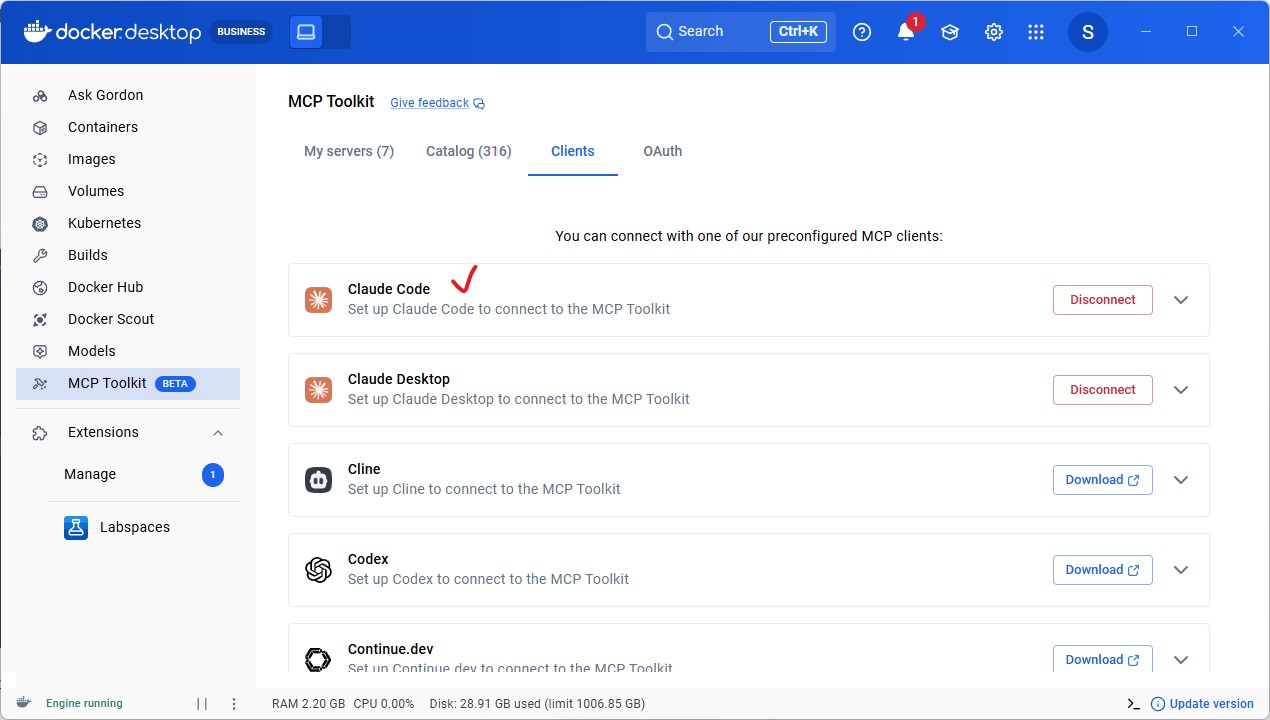Open the Labspaces extension
The image size is (1270, 720).
click(x=134, y=527)
